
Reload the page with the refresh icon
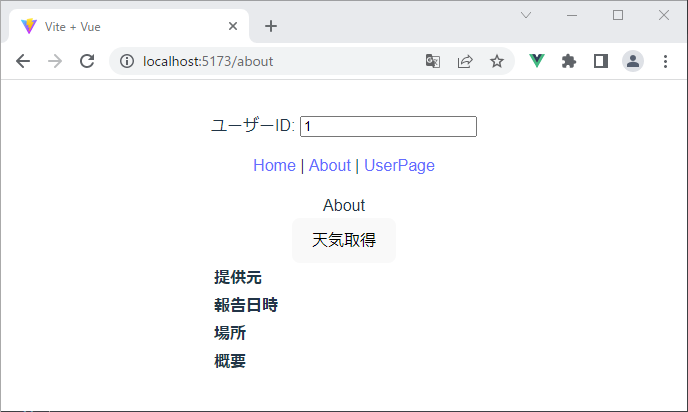point(87,61)
